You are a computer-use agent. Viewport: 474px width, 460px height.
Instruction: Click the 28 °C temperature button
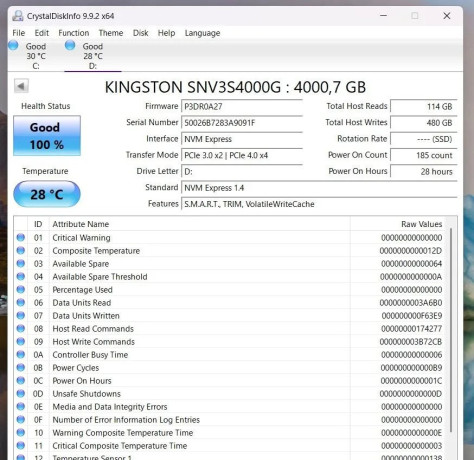tap(47, 194)
